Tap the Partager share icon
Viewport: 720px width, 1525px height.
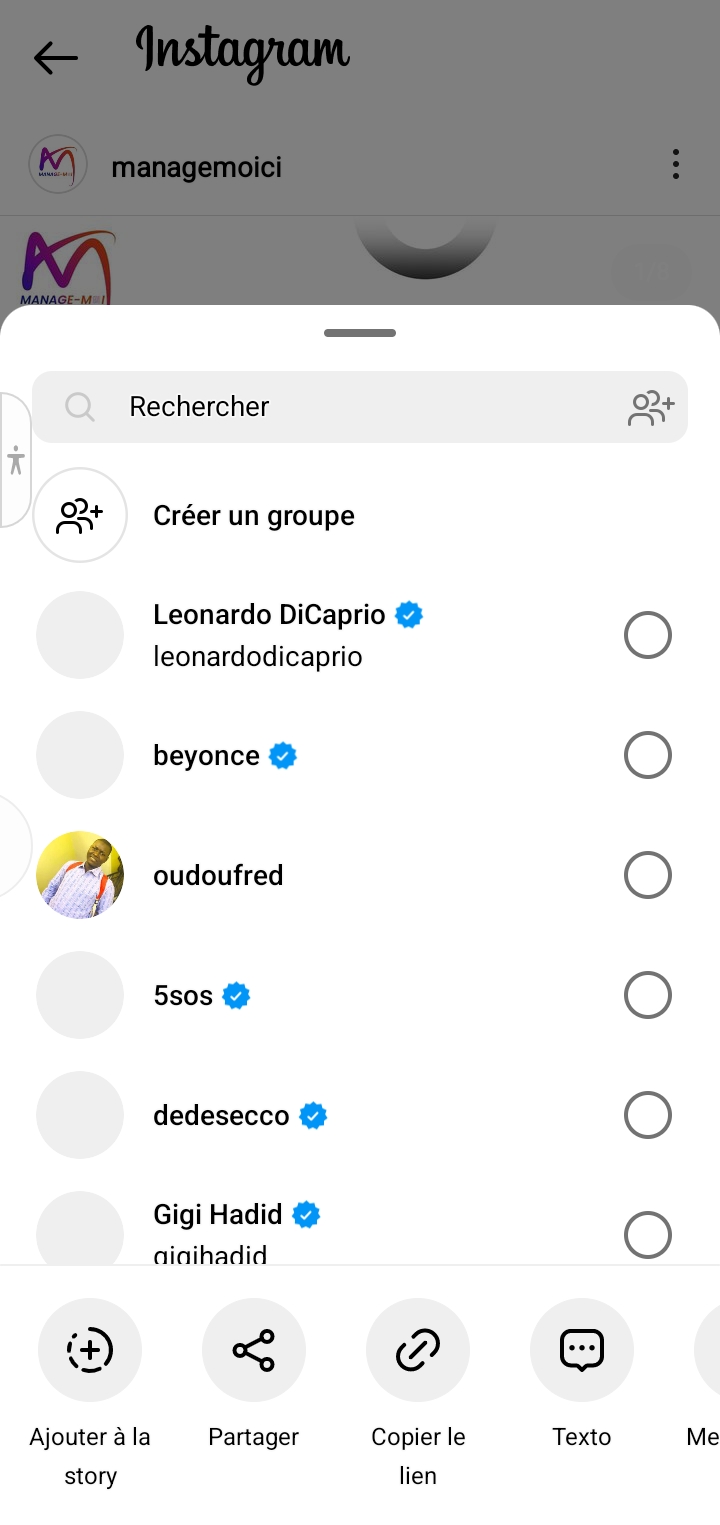254,1350
